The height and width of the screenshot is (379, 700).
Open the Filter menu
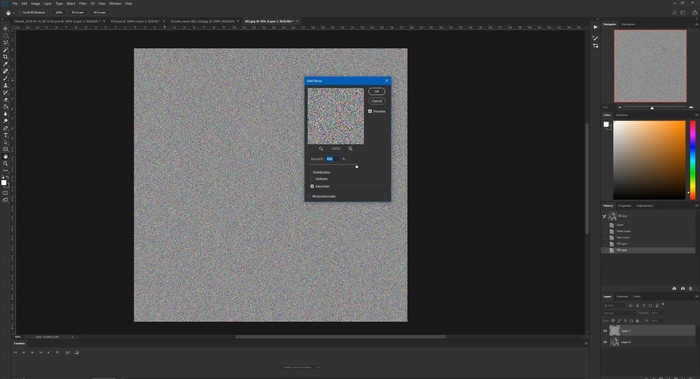coord(83,4)
